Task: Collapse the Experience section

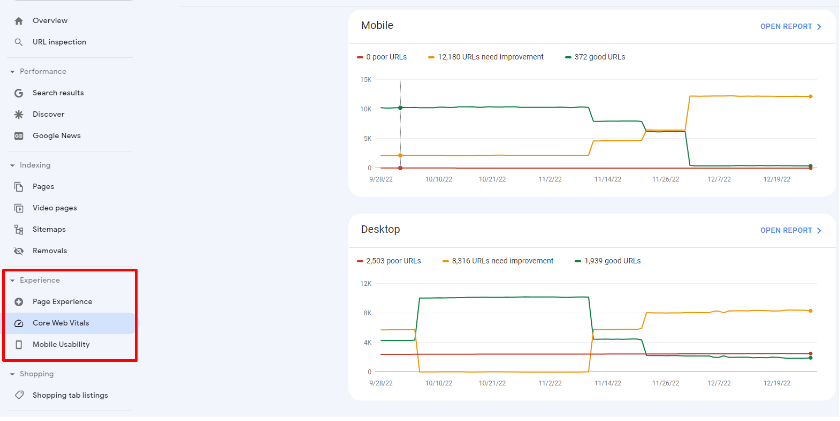Action: pyautogui.click(x=12, y=281)
